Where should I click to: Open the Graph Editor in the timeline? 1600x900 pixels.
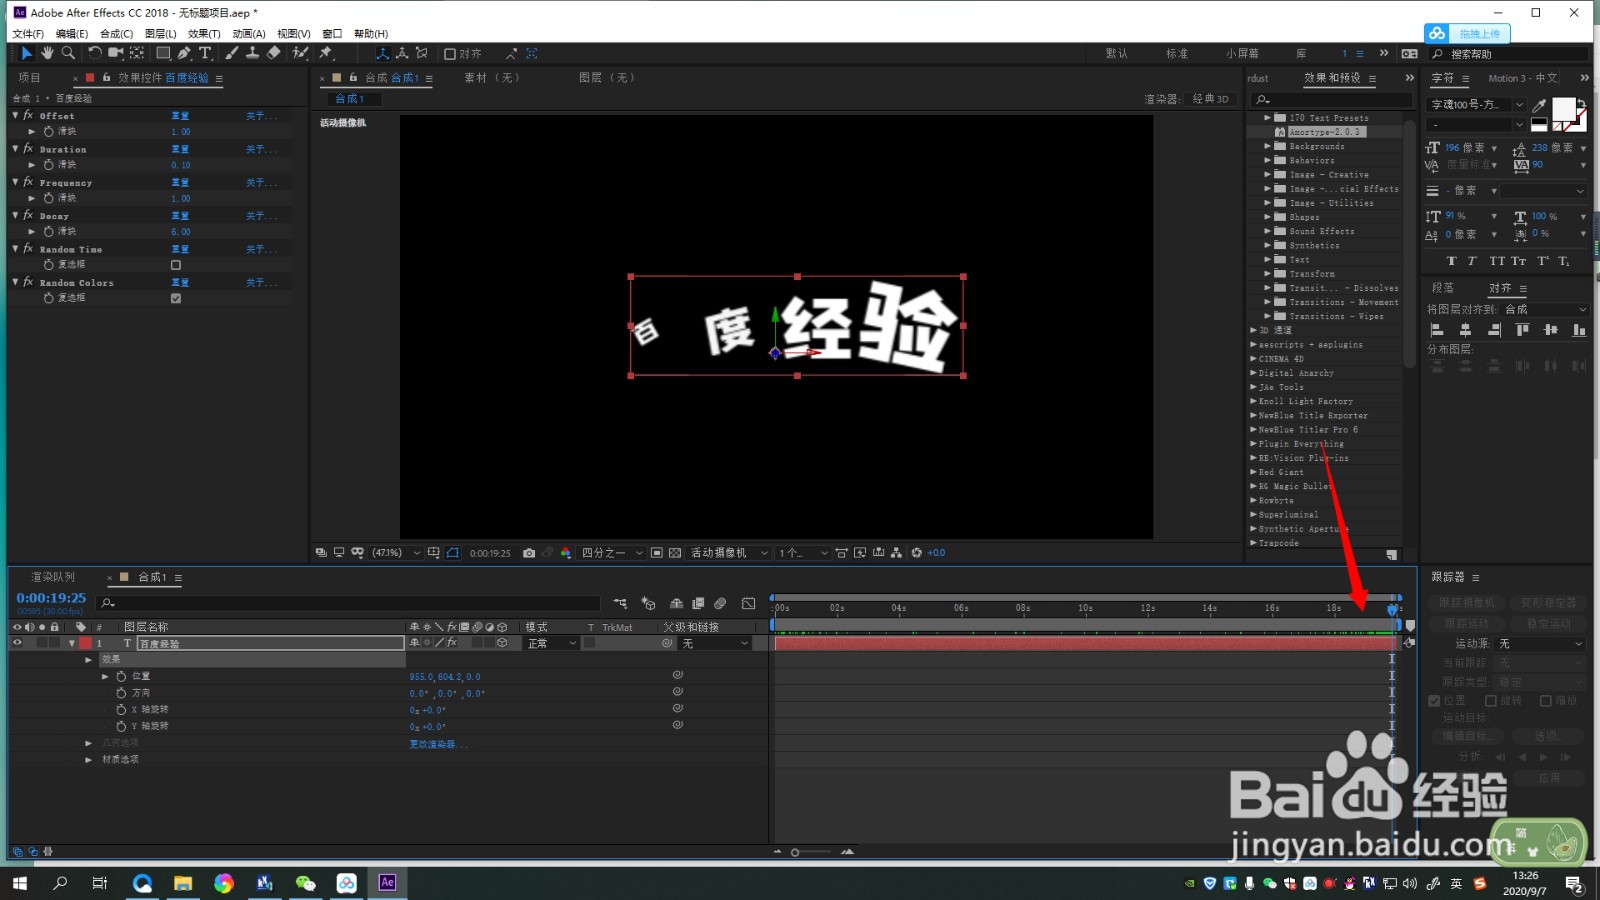(x=748, y=603)
